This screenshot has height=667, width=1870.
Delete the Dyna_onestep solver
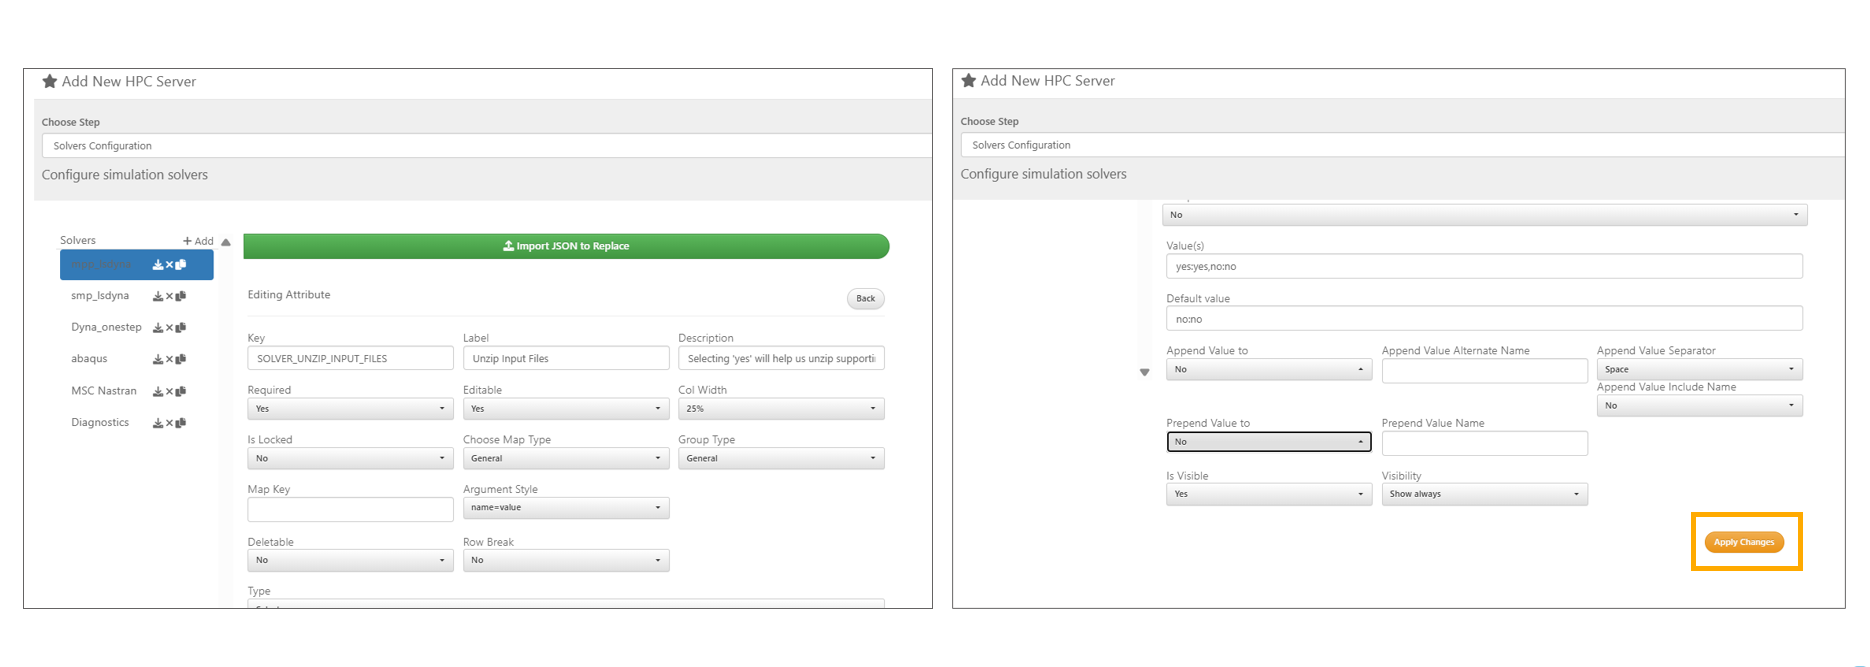point(169,328)
